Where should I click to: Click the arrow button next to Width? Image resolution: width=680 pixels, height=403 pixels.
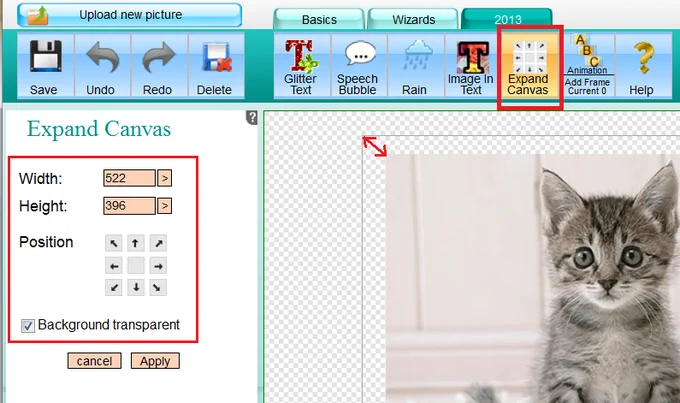164,178
